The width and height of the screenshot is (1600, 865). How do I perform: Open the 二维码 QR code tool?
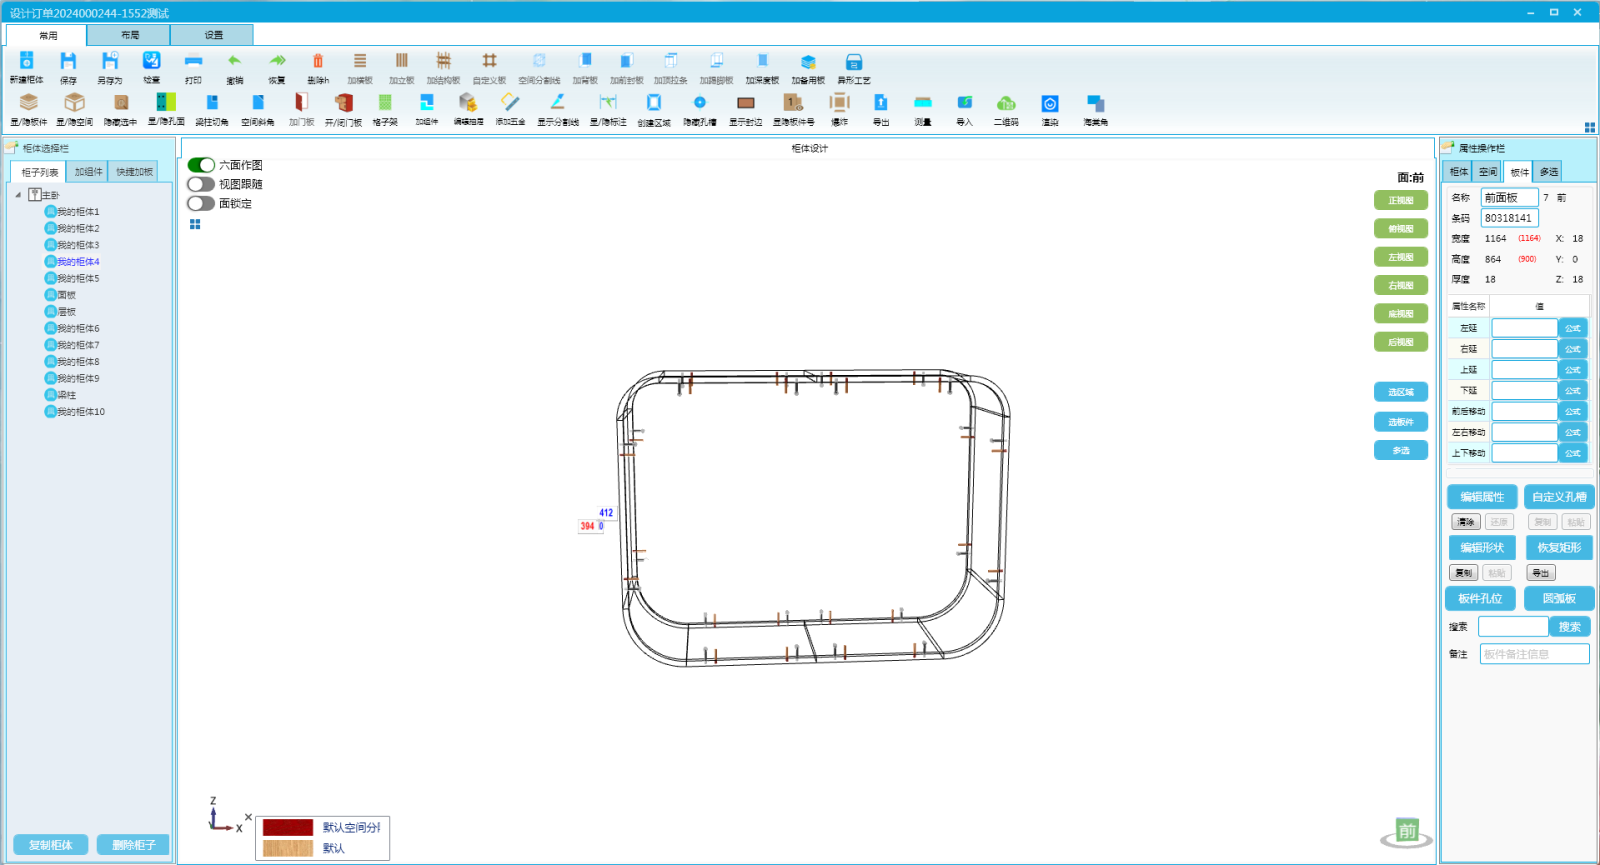[x=1006, y=102]
